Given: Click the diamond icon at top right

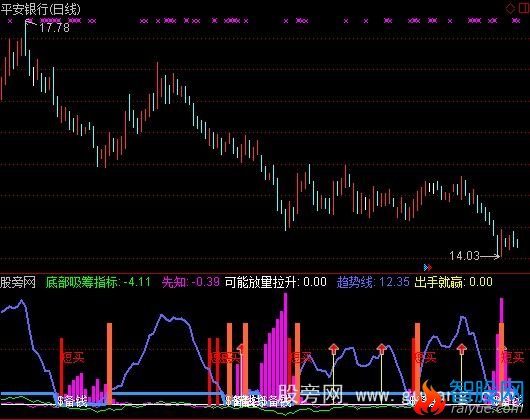Looking at the screenshot, I should pos(510,8).
